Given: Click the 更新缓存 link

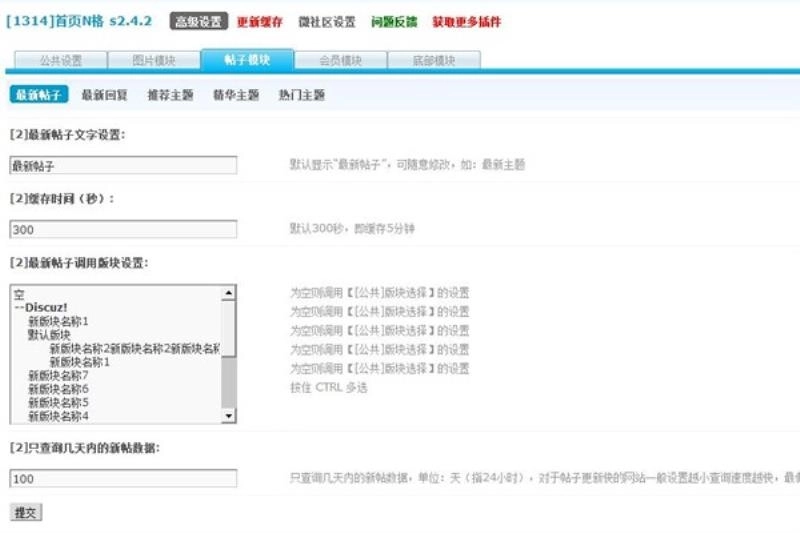Looking at the screenshot, I should click(260, 22).
